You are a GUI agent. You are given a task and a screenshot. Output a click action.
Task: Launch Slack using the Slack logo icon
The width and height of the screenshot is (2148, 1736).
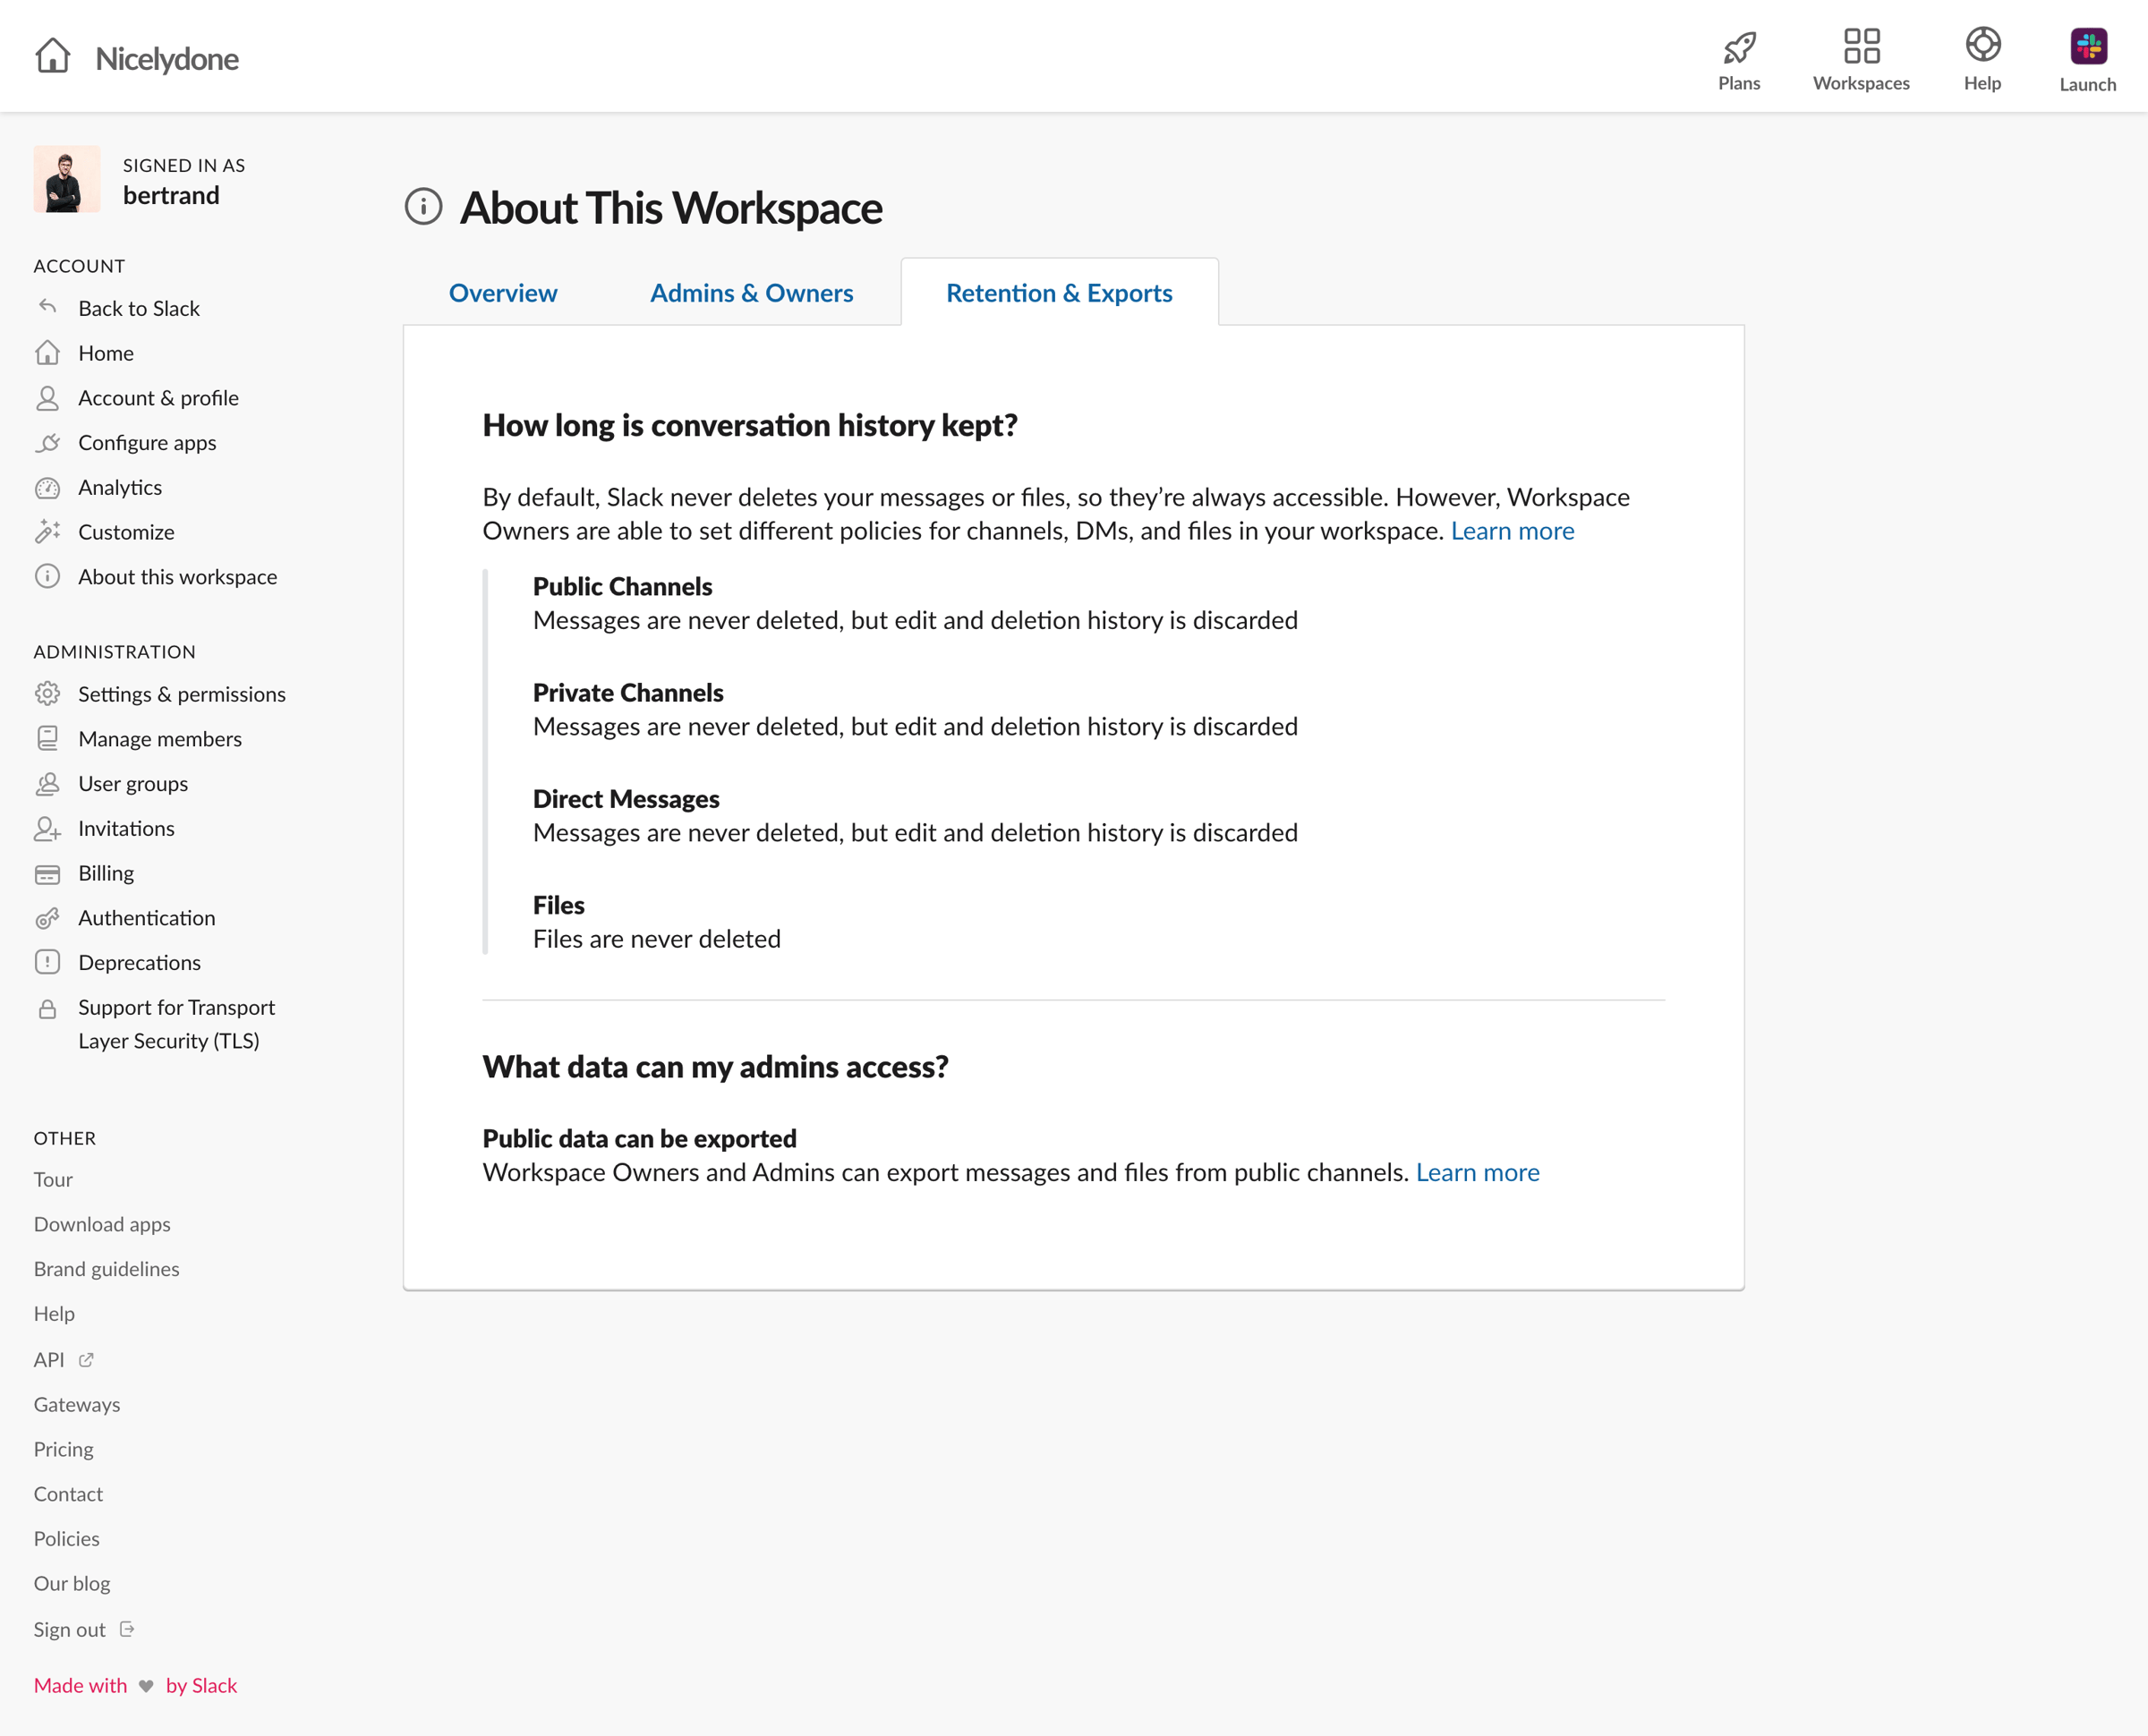pos(2088,46)
